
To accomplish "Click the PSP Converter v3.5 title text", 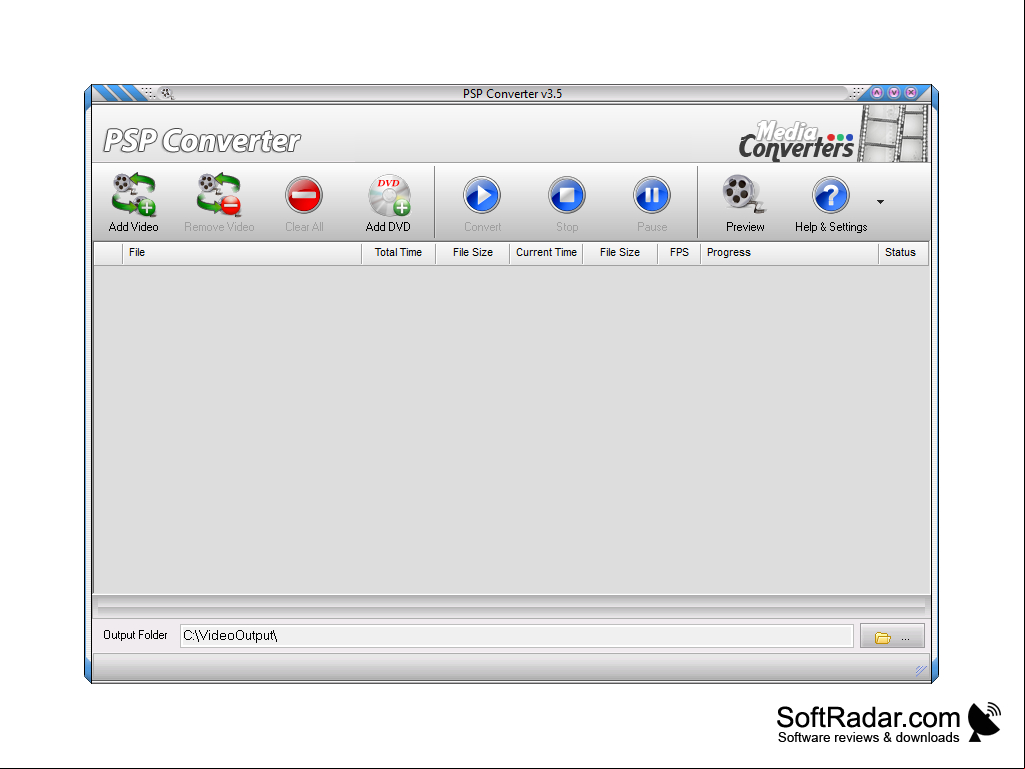I will point(512,94).
